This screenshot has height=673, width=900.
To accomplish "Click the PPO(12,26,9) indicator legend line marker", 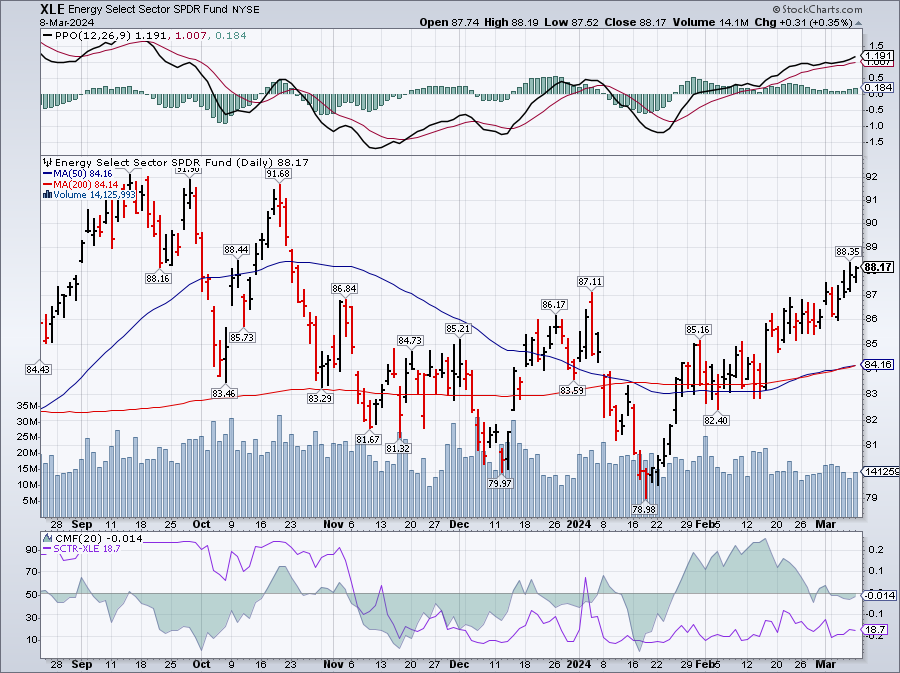I will click(x=47, y=36).
